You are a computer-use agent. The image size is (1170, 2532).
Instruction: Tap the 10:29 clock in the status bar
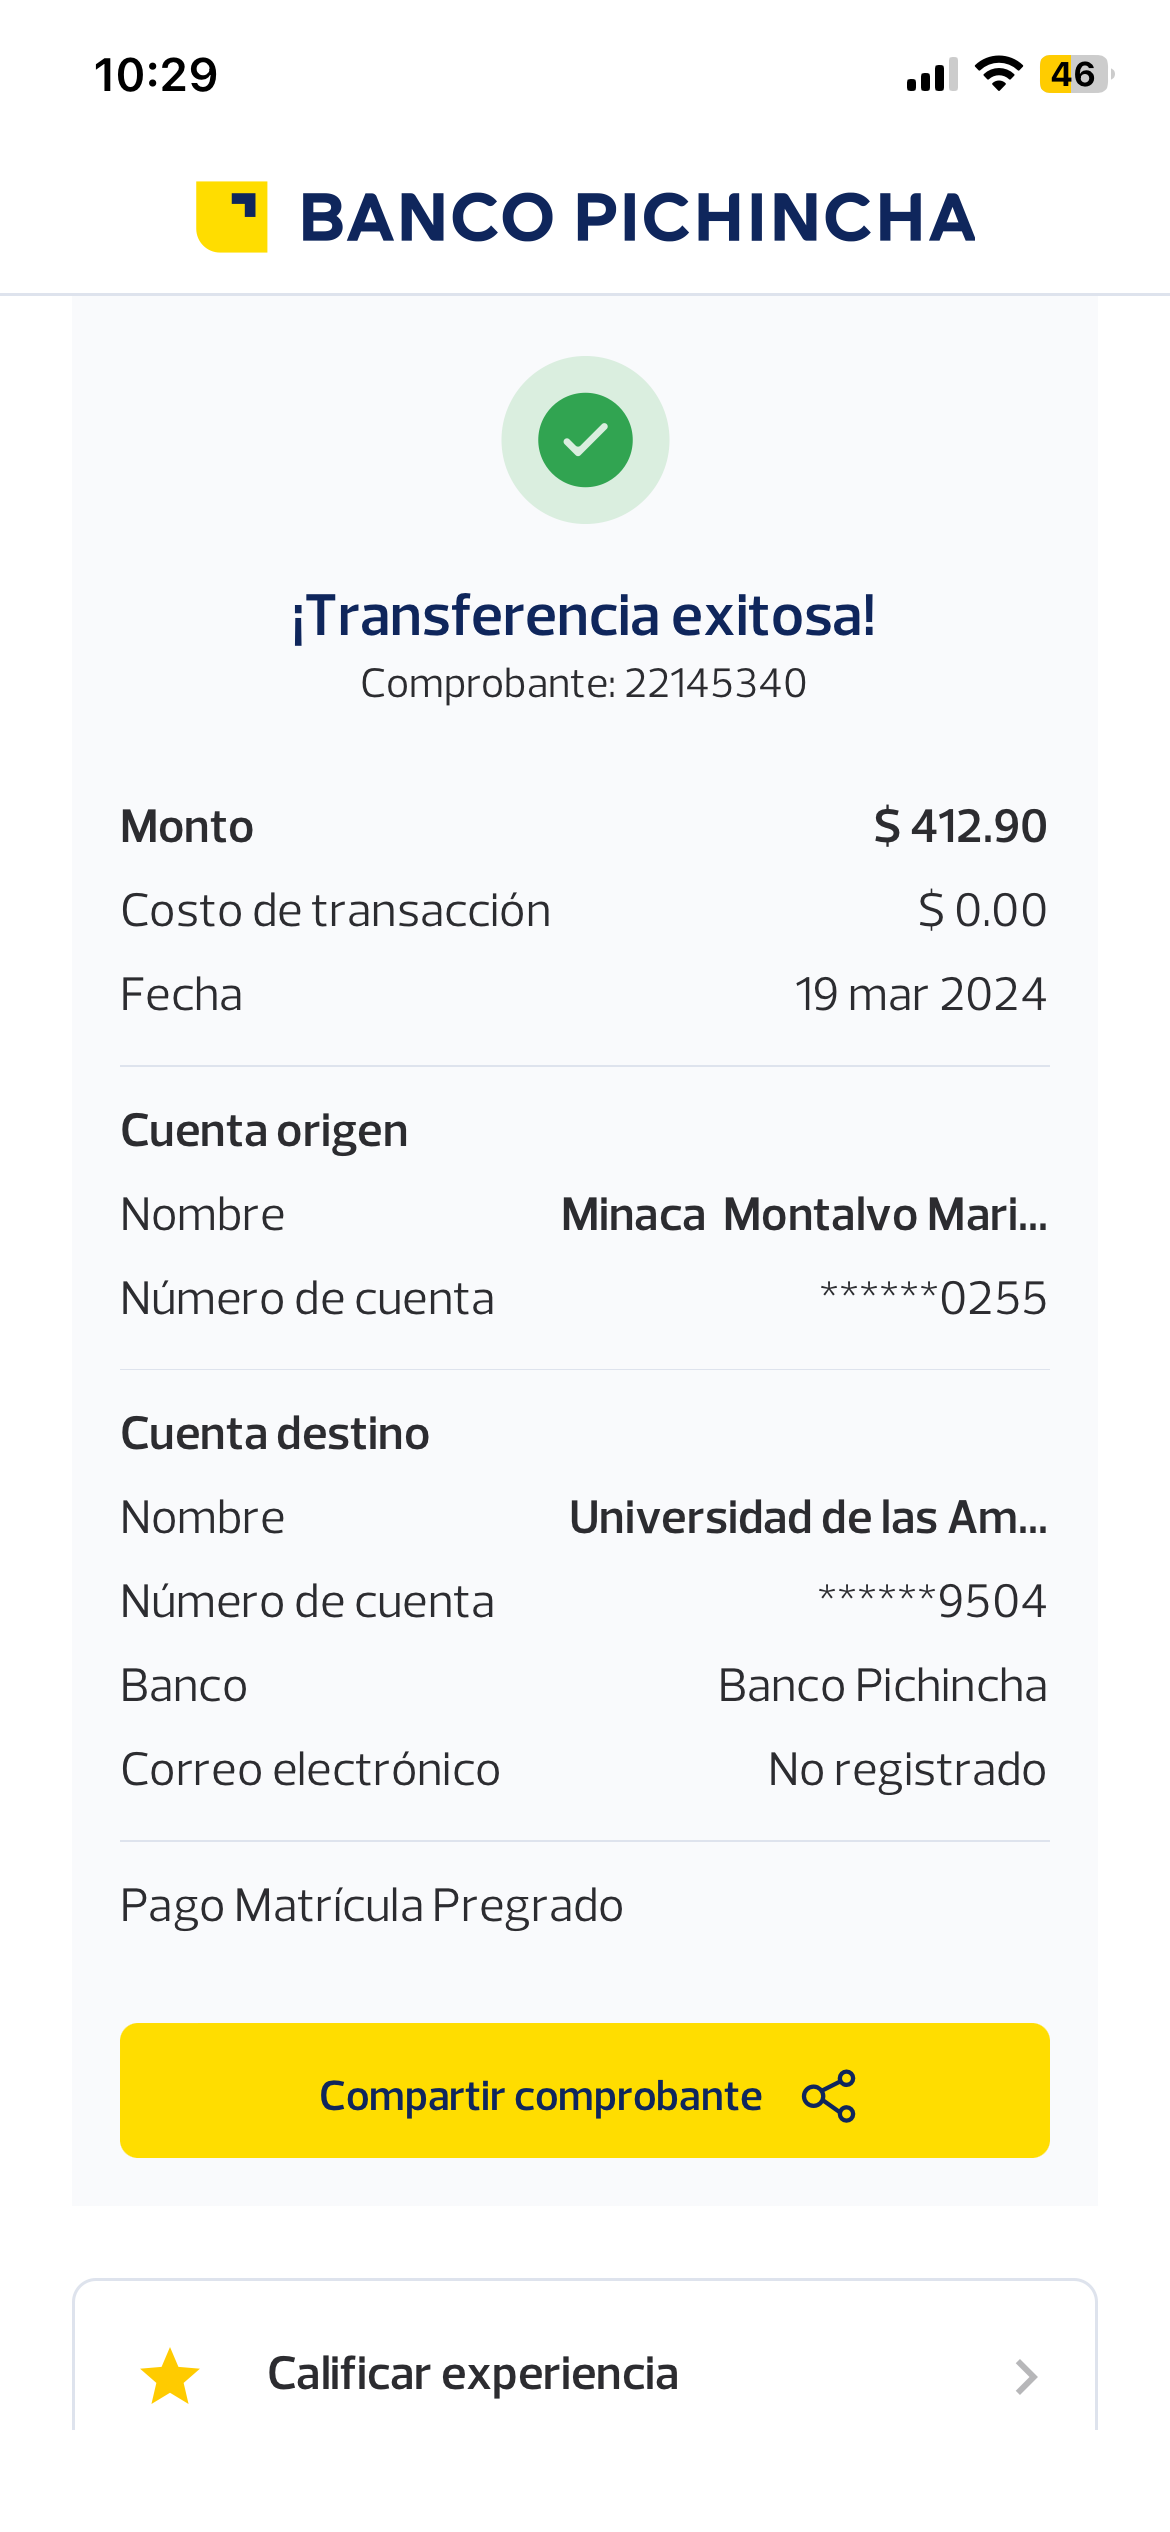(156, 75)
